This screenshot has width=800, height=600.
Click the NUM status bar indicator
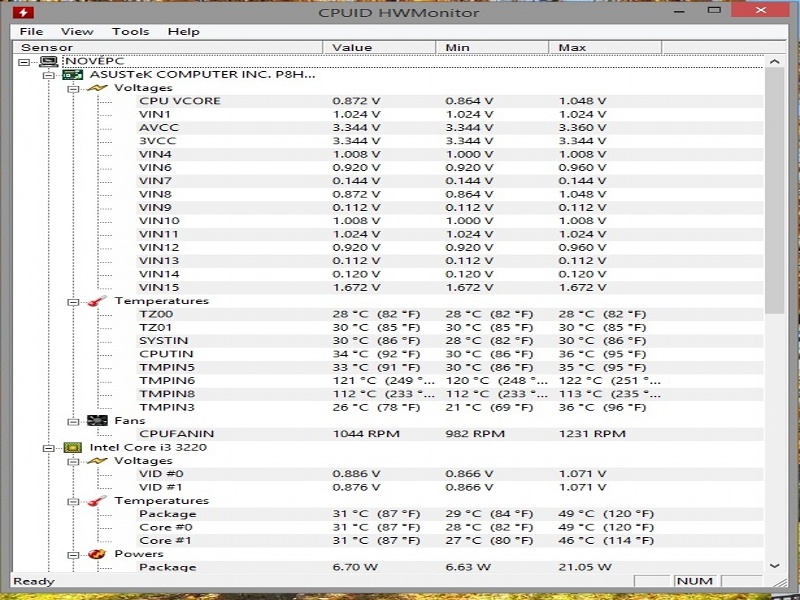(694, 581)
